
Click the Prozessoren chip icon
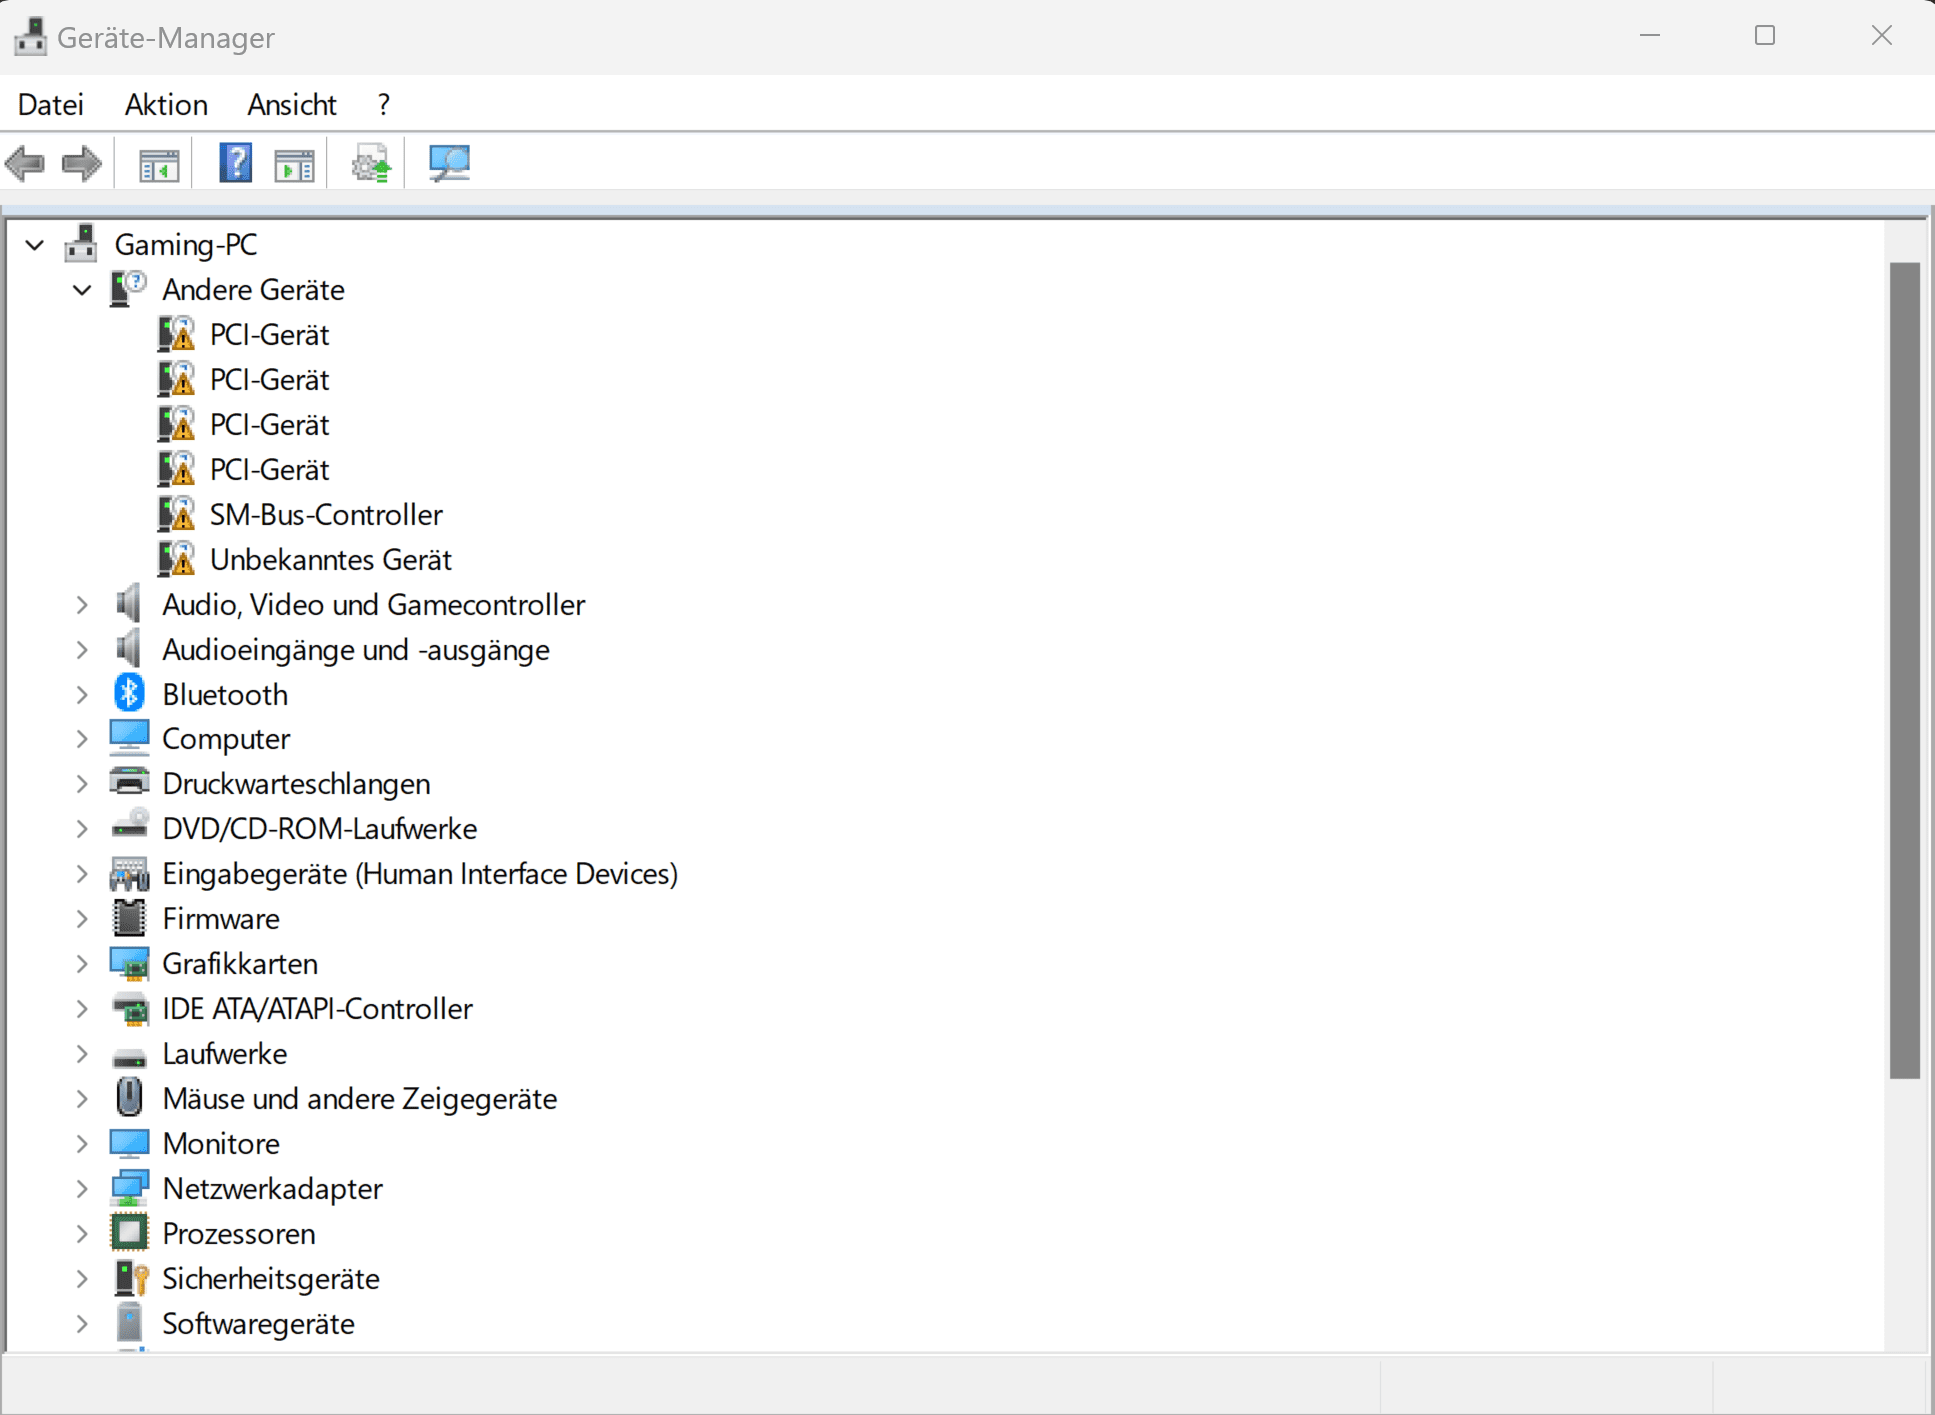pos(129,1233)
